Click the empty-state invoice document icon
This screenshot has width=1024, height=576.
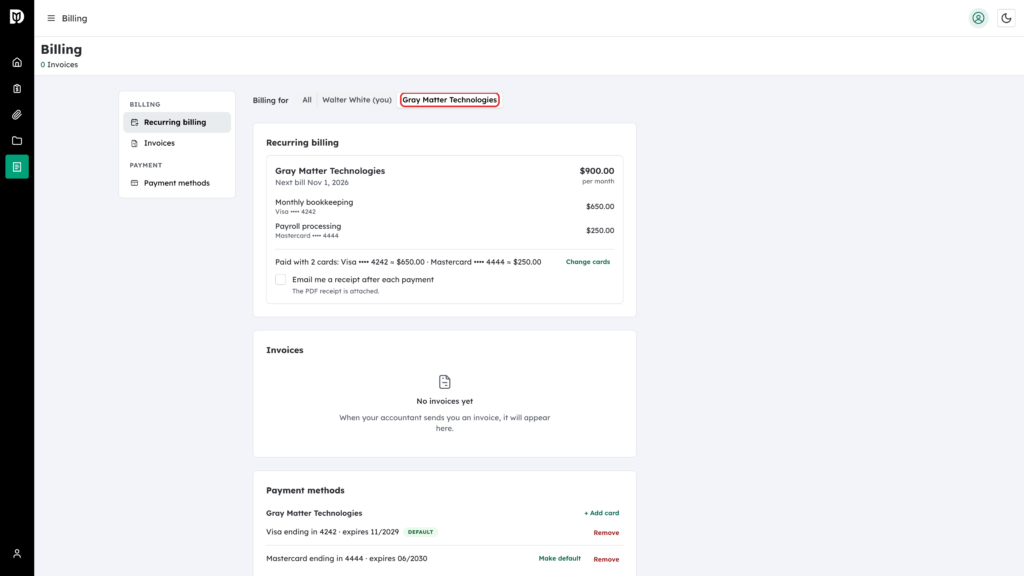click(445, 382)
